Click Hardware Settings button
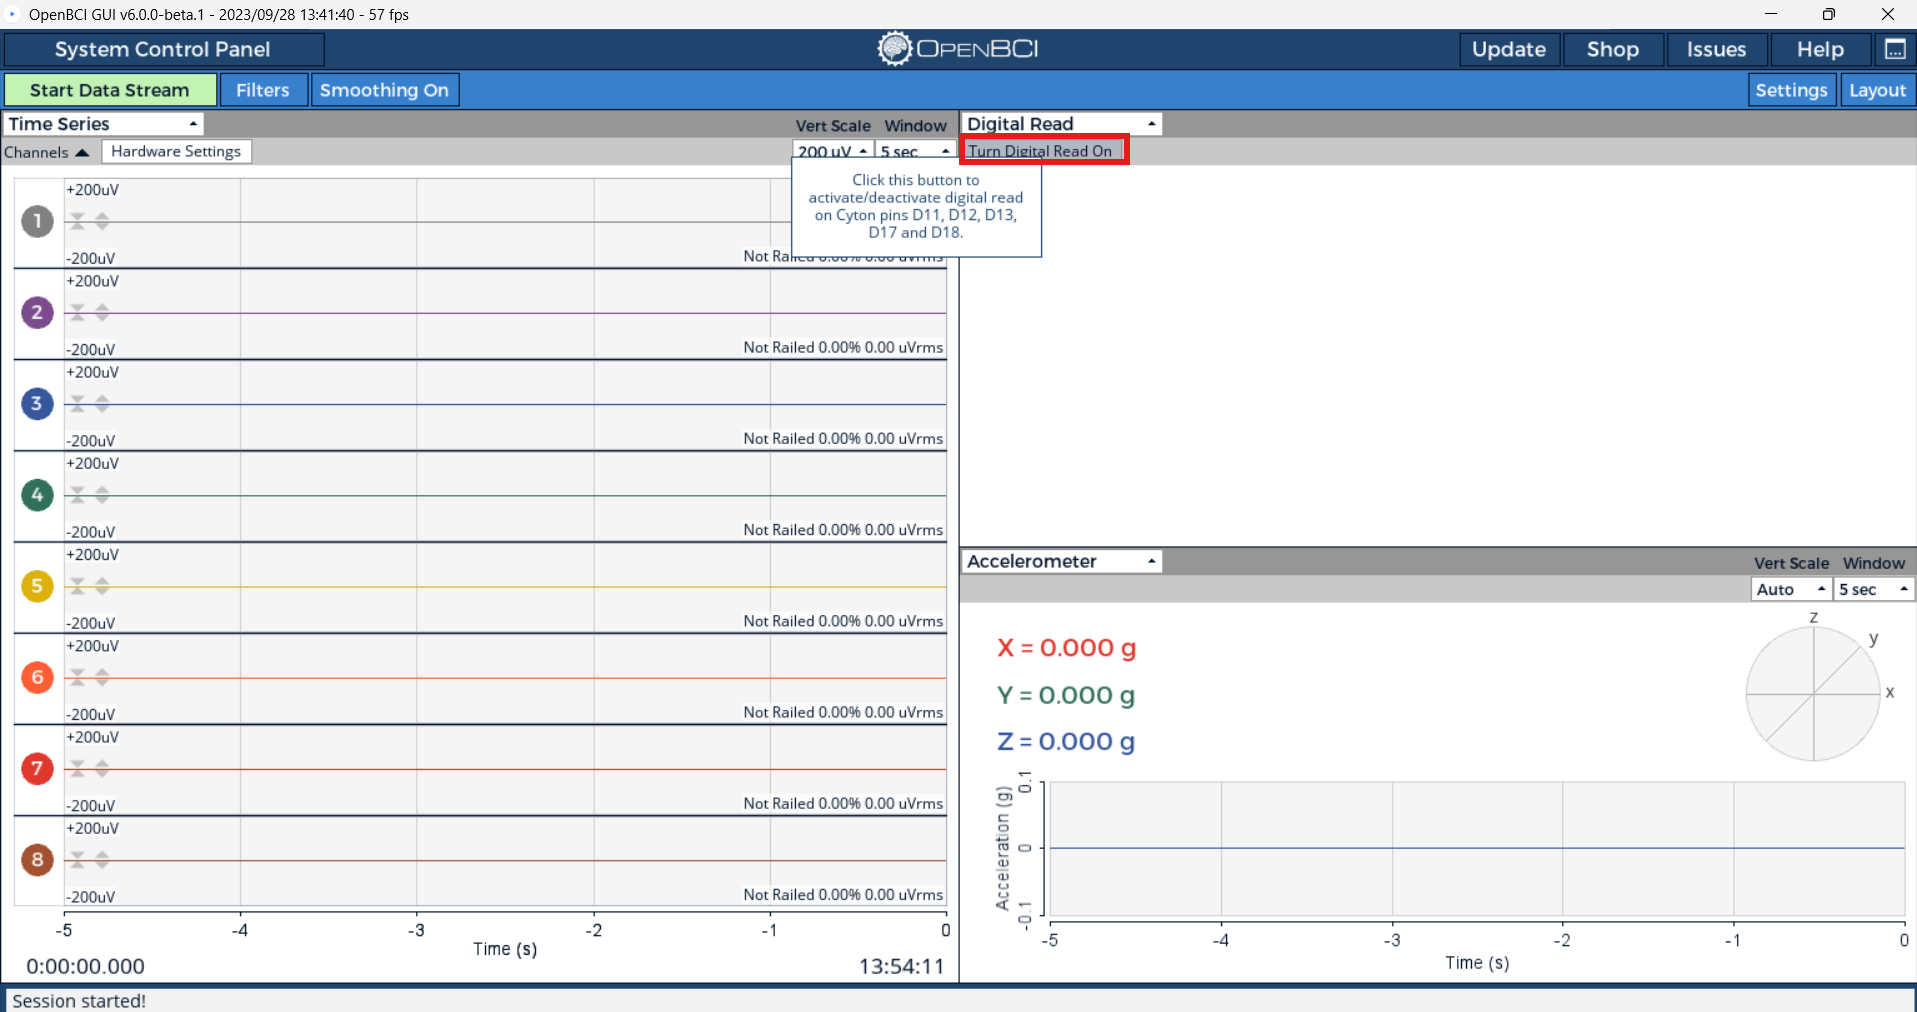Viewport: 1917px width, 1012px height. 176,151
